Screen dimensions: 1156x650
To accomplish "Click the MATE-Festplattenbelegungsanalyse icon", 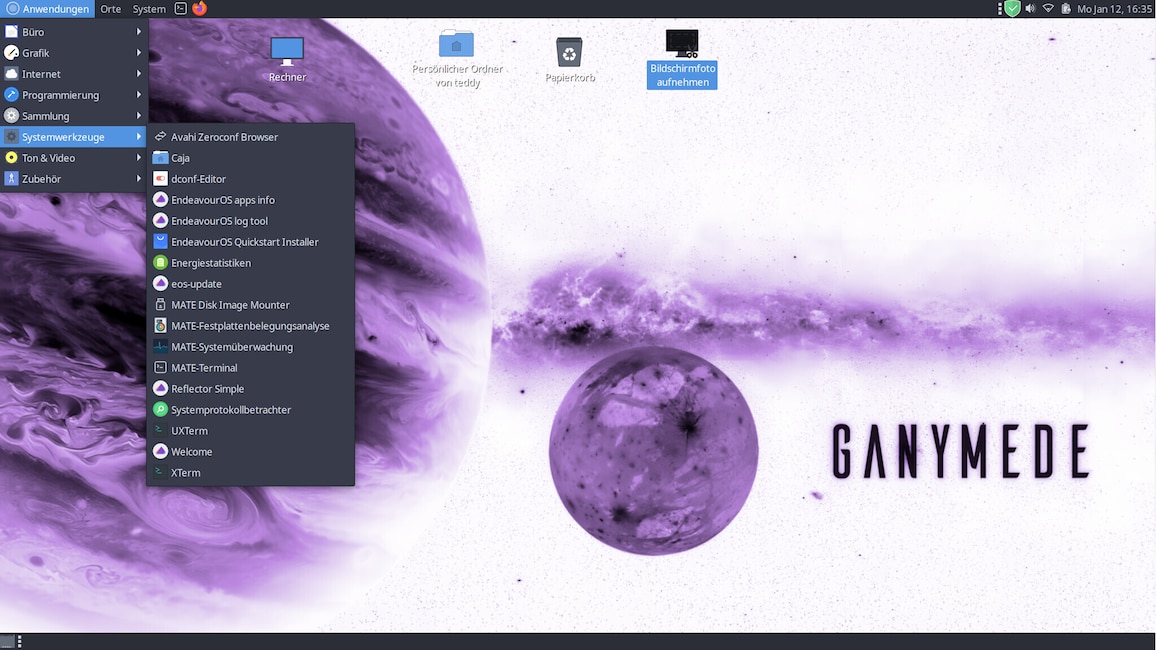I will 160,326.
